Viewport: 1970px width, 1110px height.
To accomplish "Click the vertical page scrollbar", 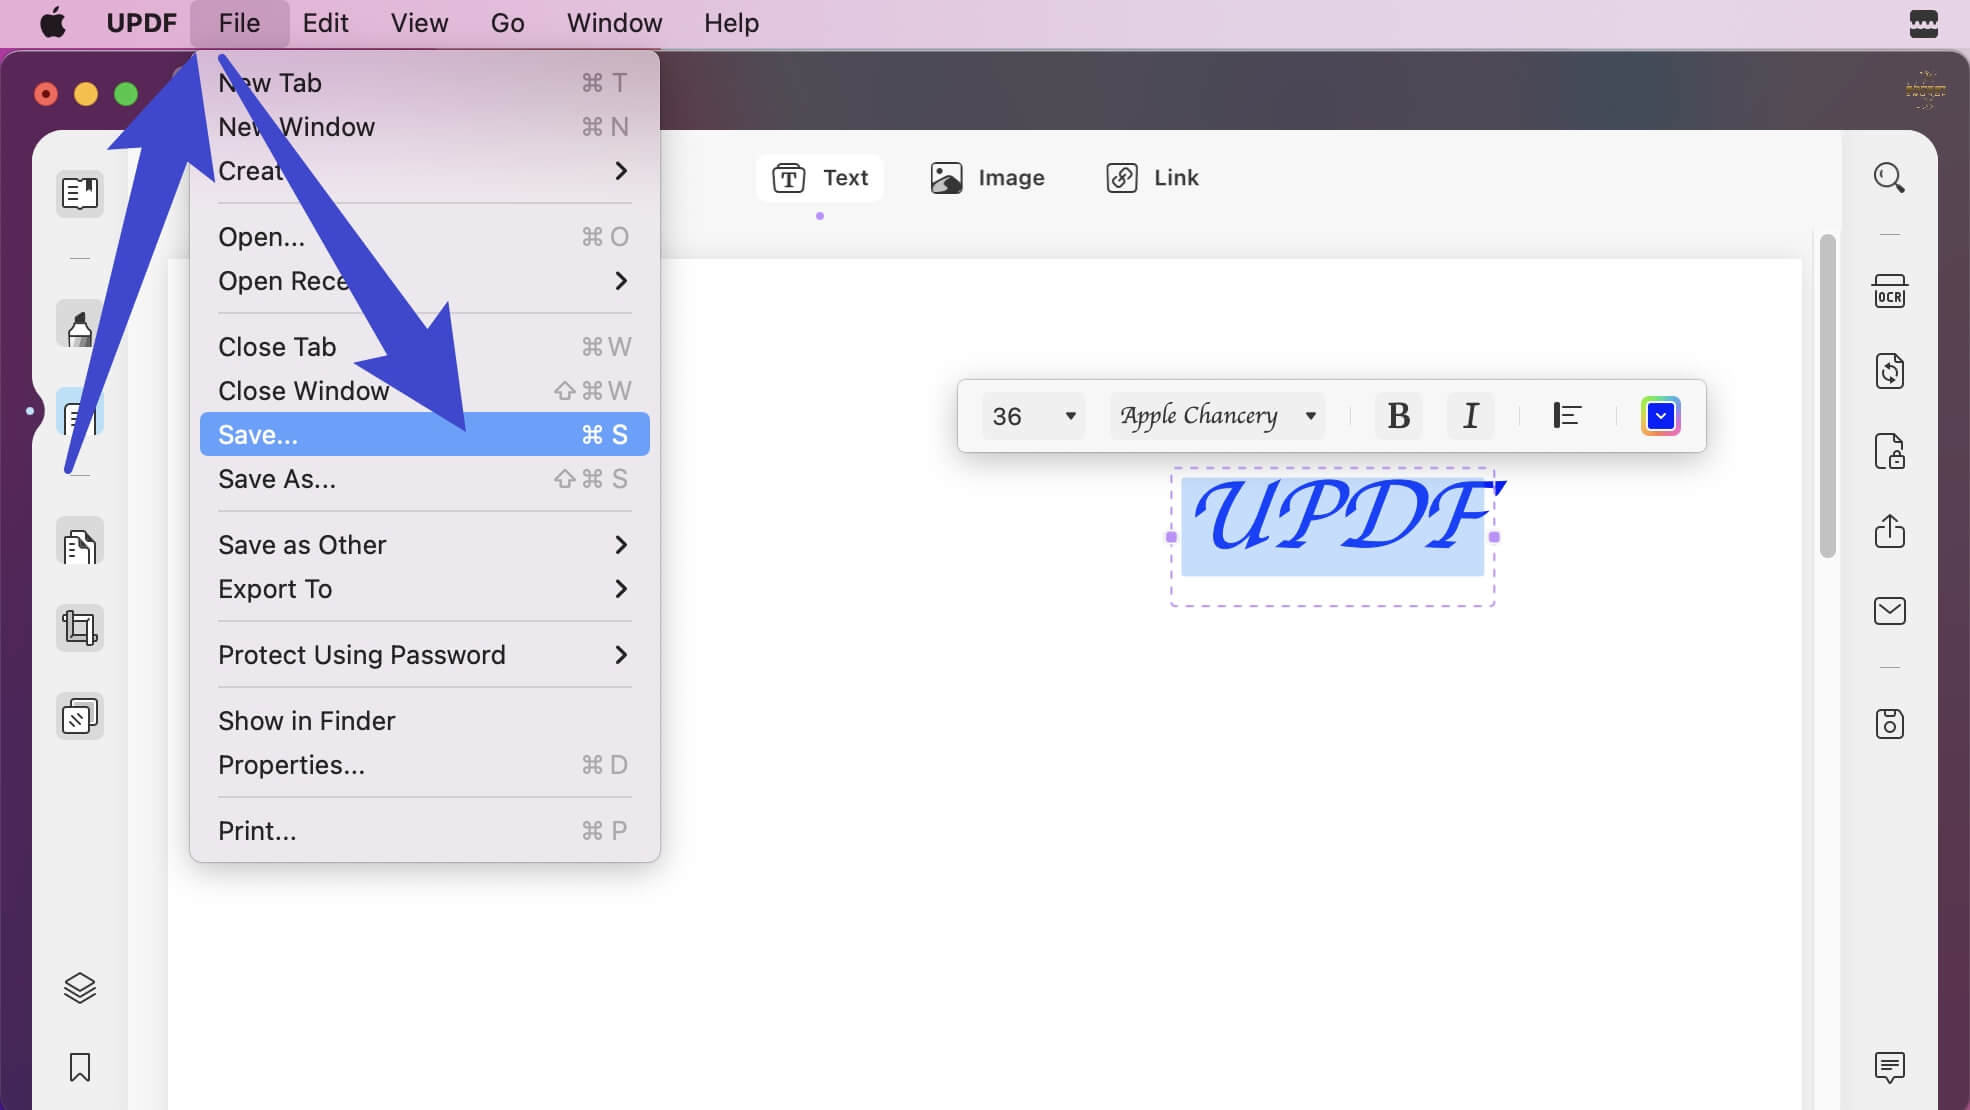I will pos(1827,396).
